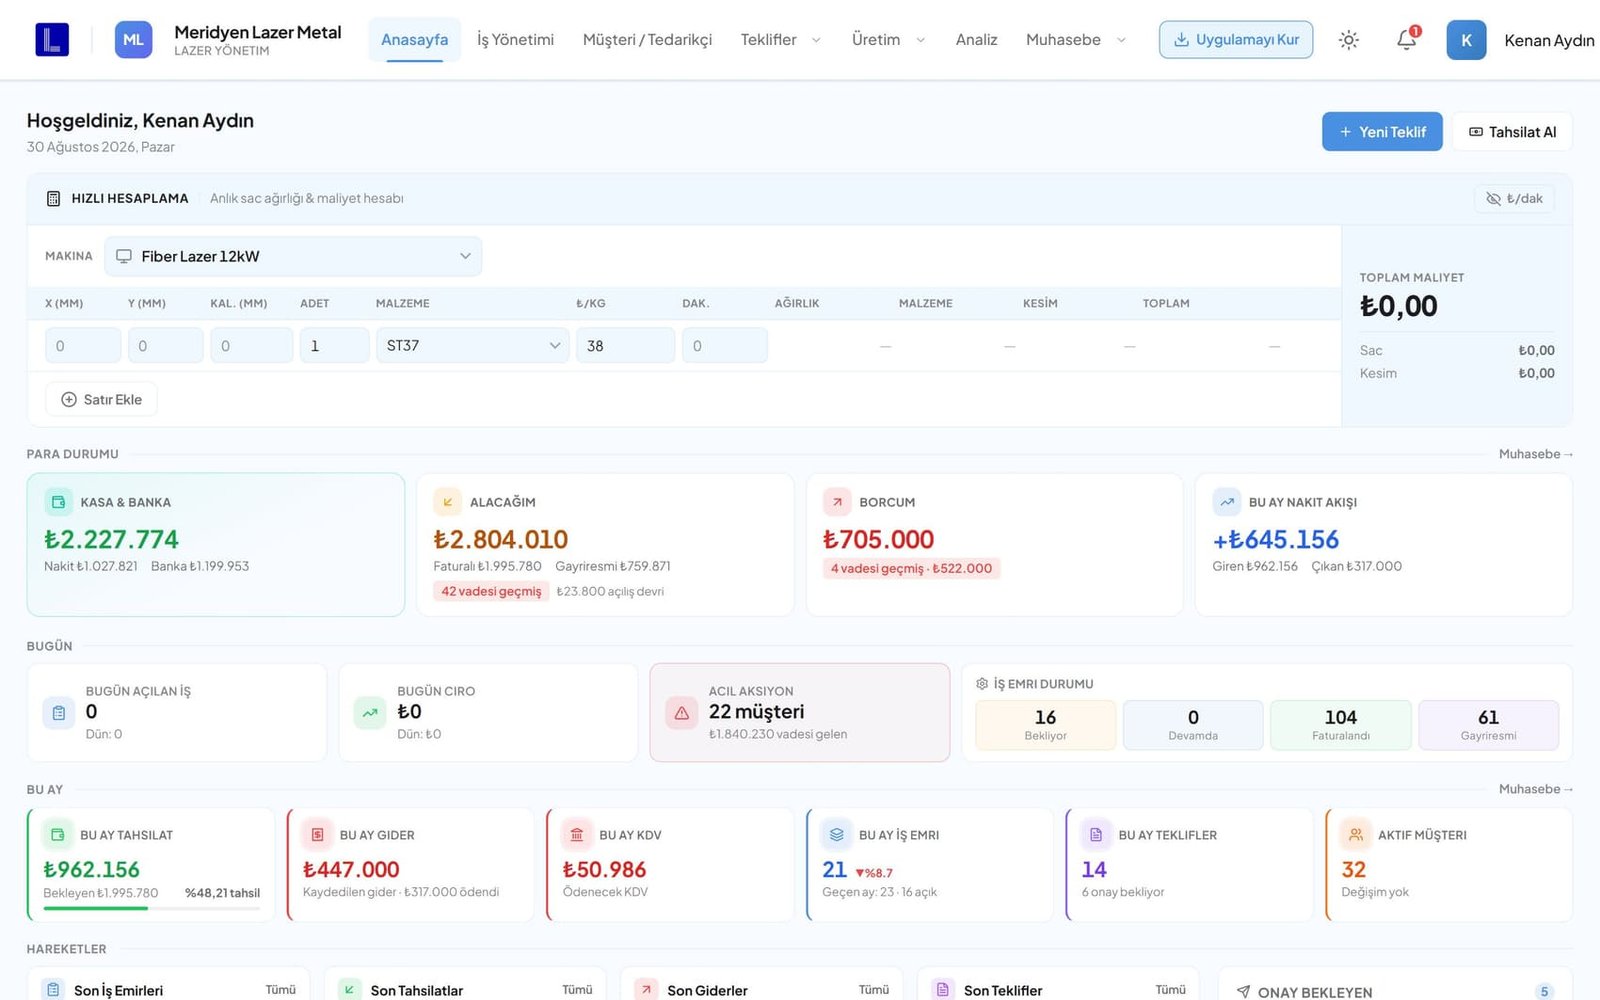Click the Kasa & Banka wallet icon
The width and height of the screenshot is (1600, 1000).
pyautogui.click(x=58, y=502)
